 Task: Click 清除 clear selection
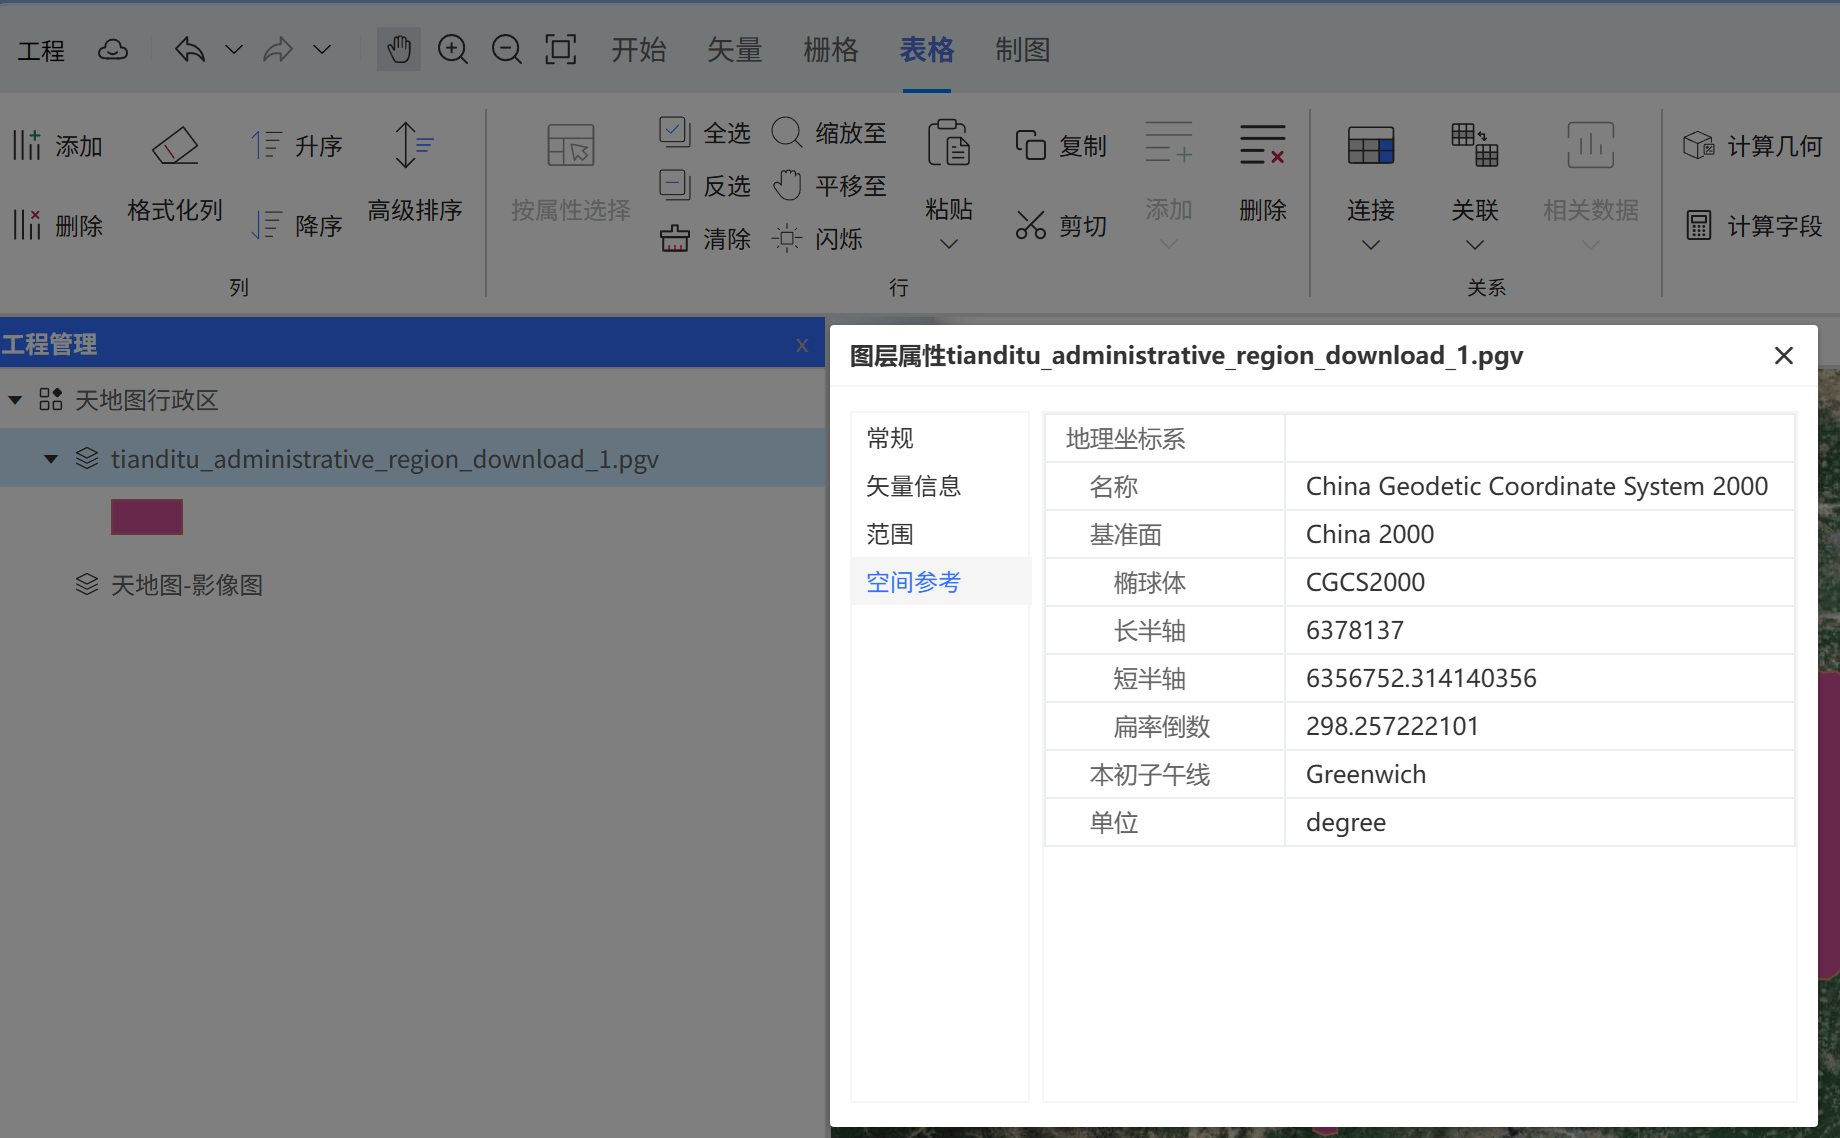click(x=705, y=239)
